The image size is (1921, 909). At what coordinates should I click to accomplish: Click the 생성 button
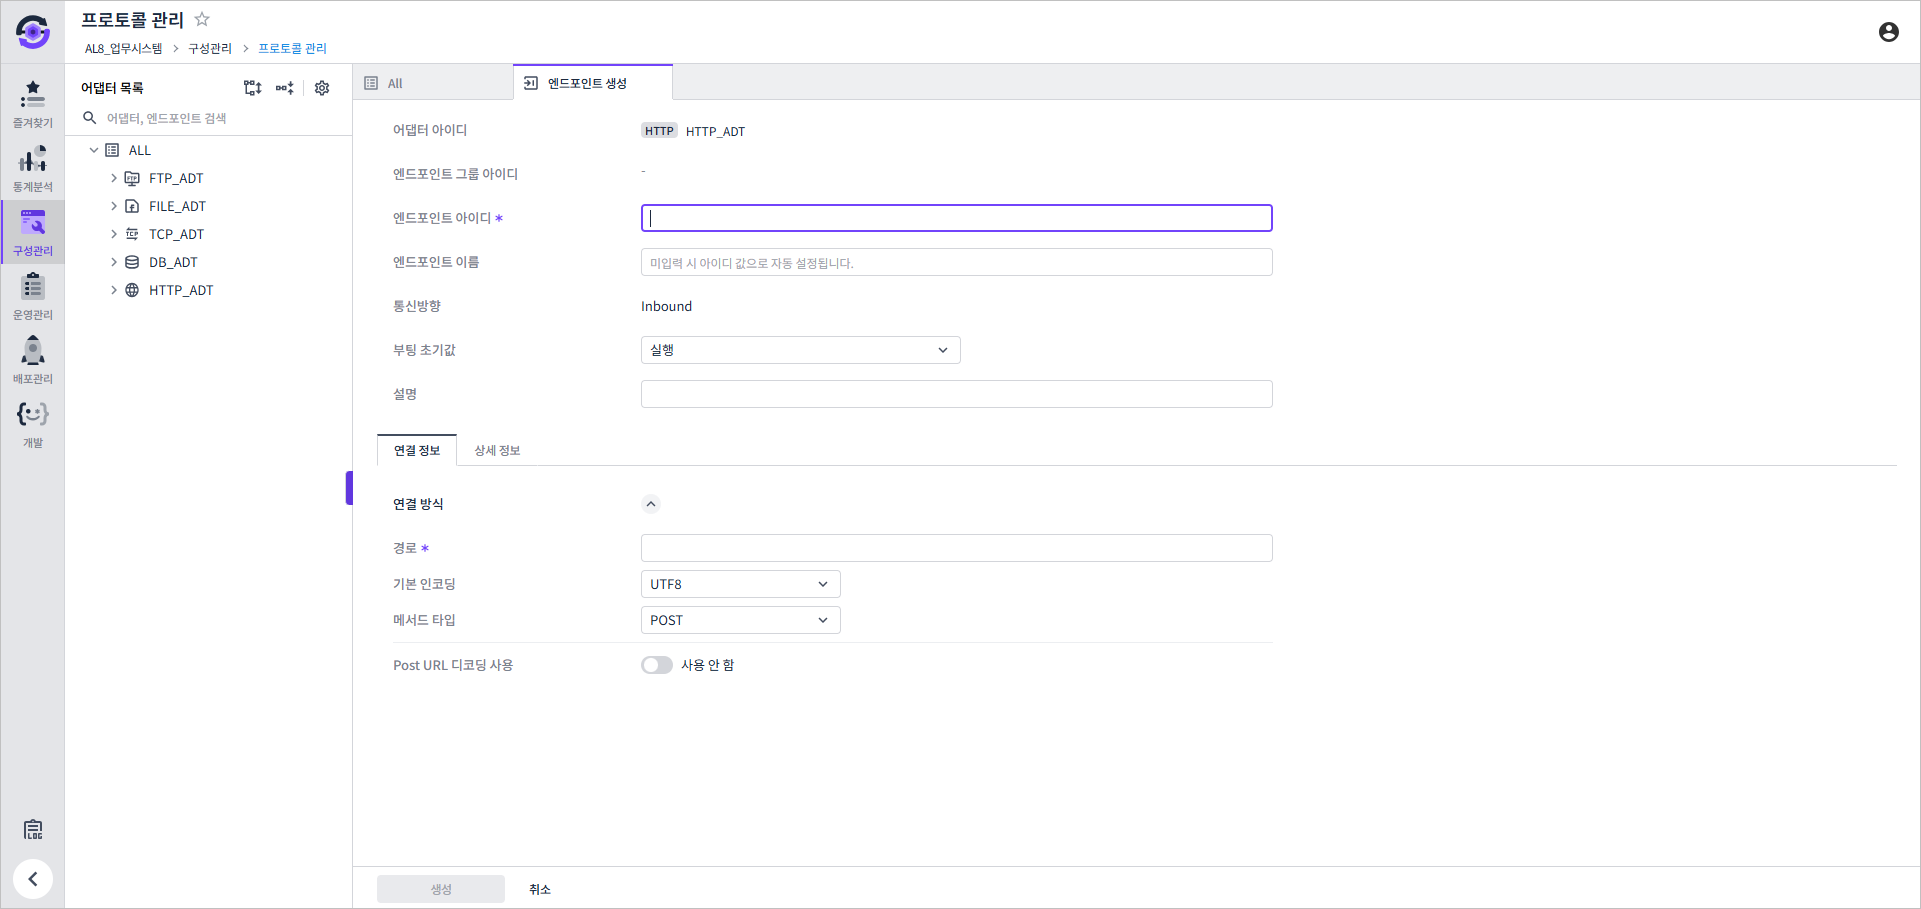click(x=441, y=889)
